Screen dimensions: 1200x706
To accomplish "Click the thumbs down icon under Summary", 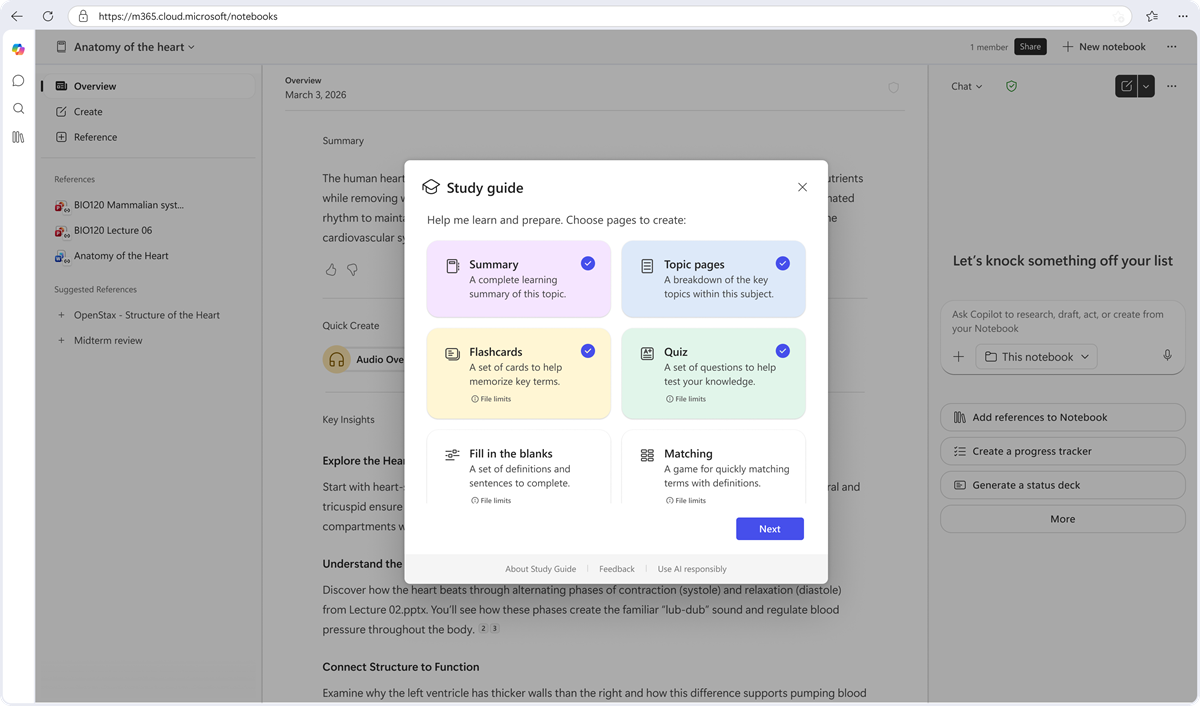I will pos(352,270).
